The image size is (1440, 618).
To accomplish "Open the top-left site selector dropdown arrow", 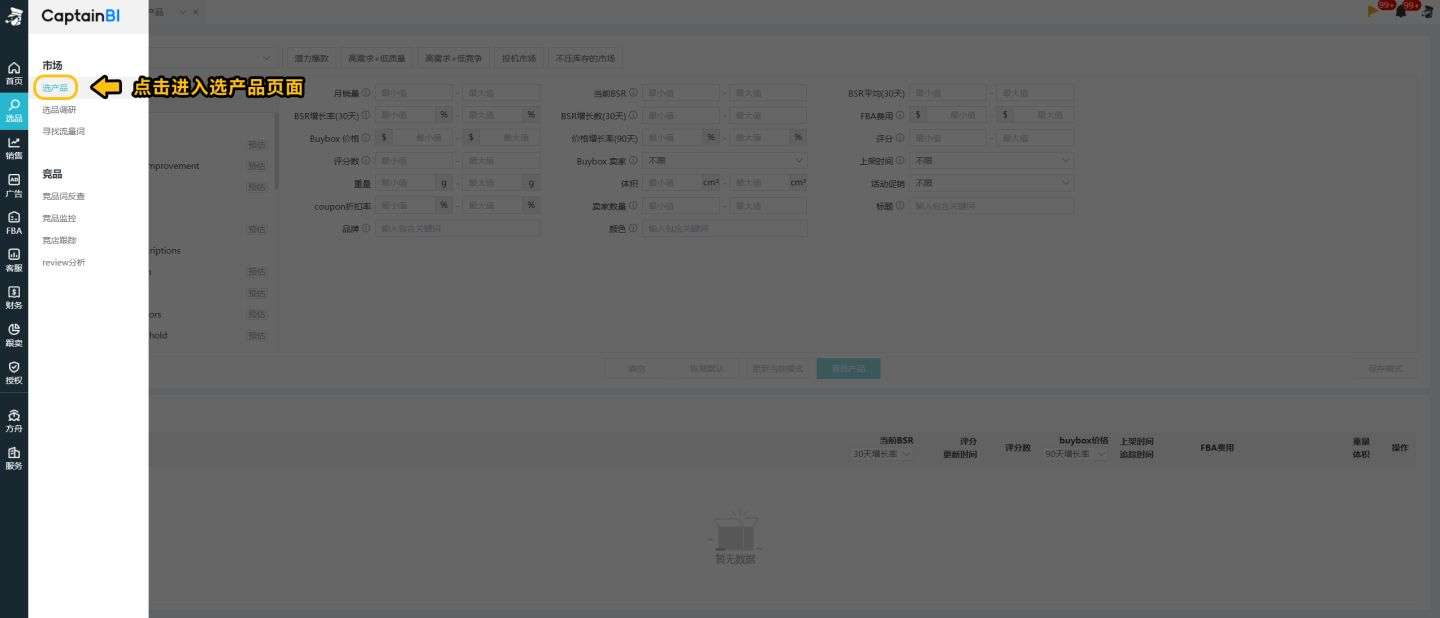I will pyautogui.click(x=266, y=58).
